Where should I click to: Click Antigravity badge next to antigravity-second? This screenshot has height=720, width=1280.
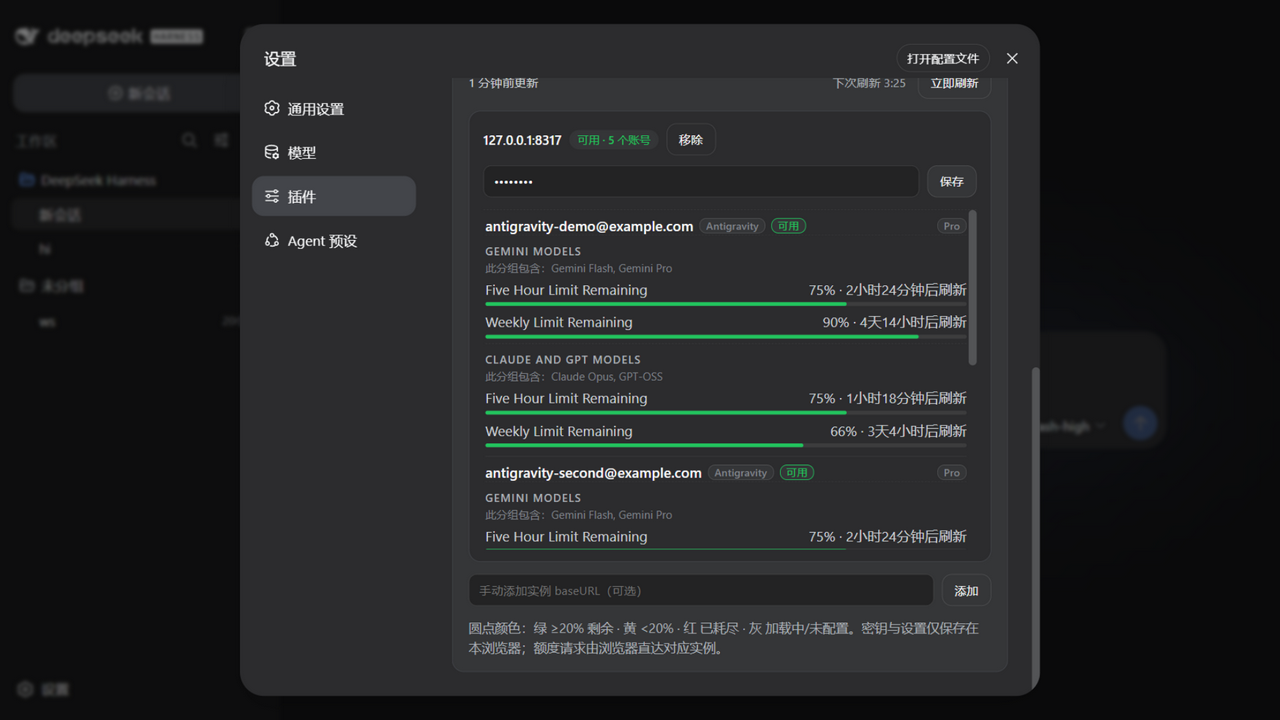(741, 472)
